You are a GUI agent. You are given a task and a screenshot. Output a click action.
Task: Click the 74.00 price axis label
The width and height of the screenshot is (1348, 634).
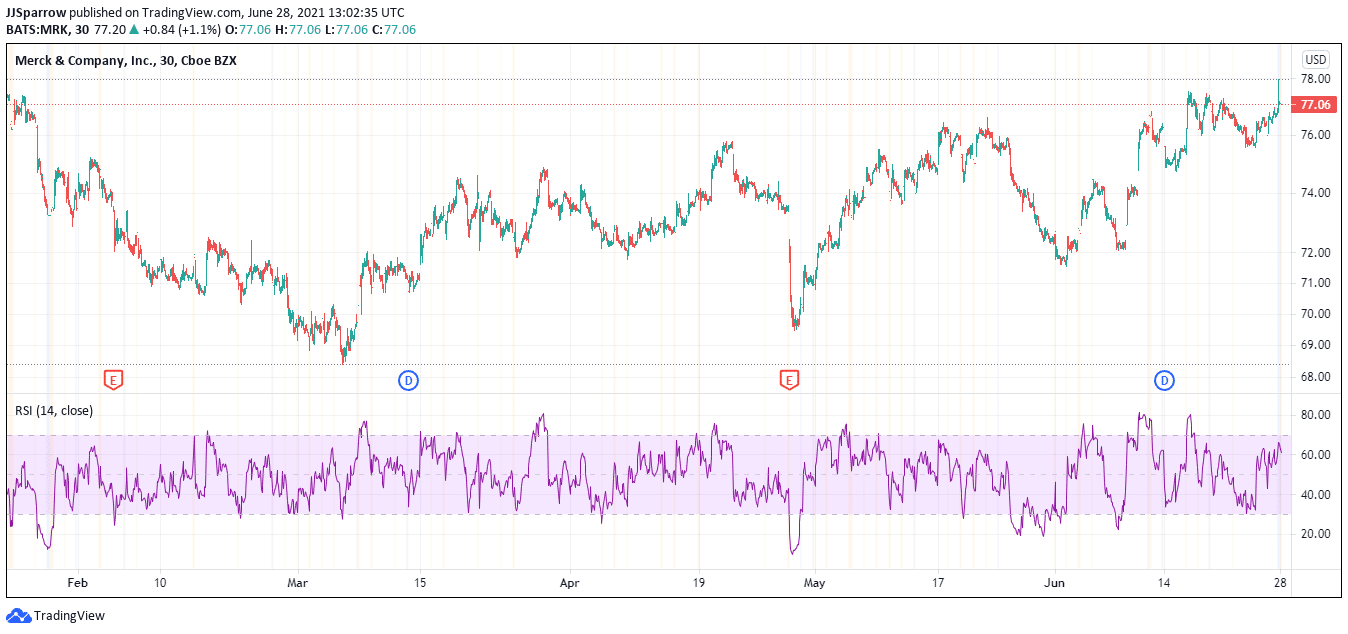(x=1315, y=193)
